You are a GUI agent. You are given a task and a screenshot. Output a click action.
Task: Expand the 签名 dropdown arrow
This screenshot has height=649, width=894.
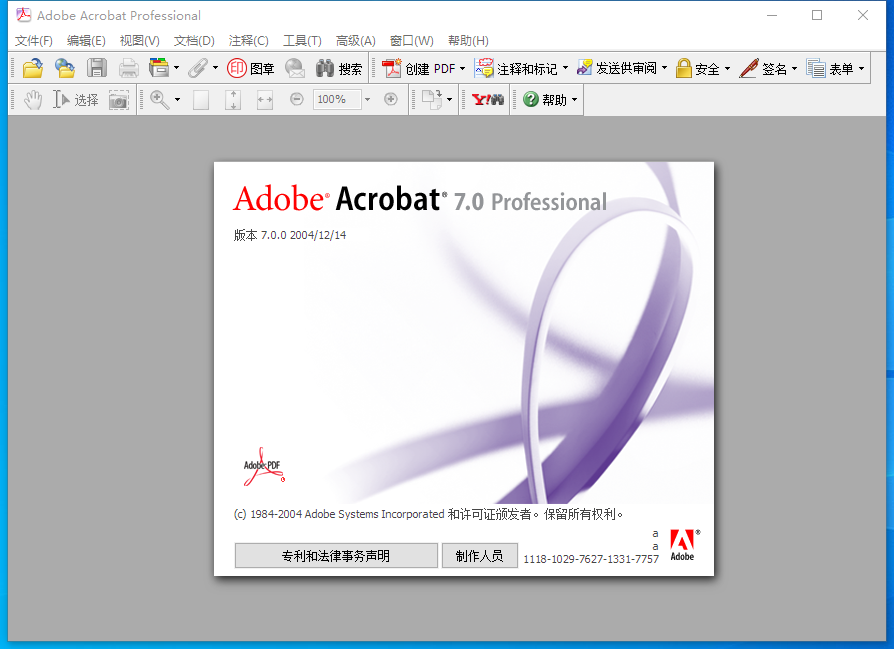[794, 68]
